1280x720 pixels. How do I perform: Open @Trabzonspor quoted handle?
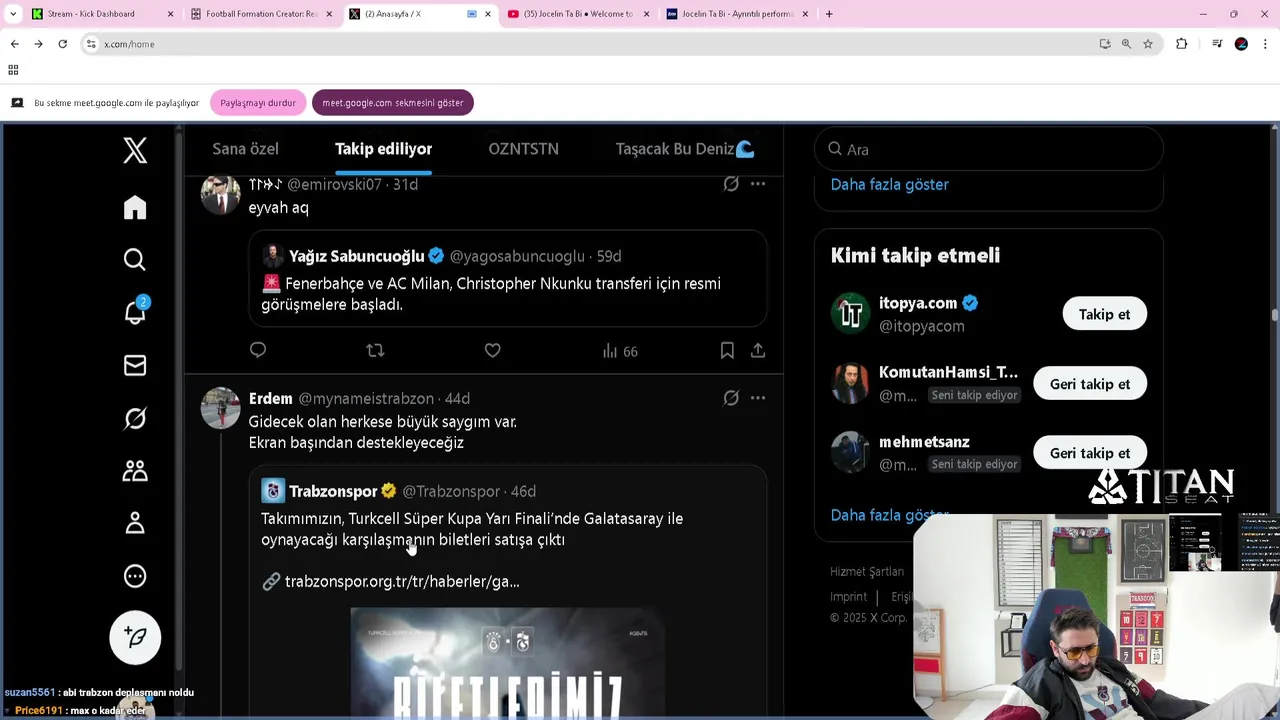point(450,492)
